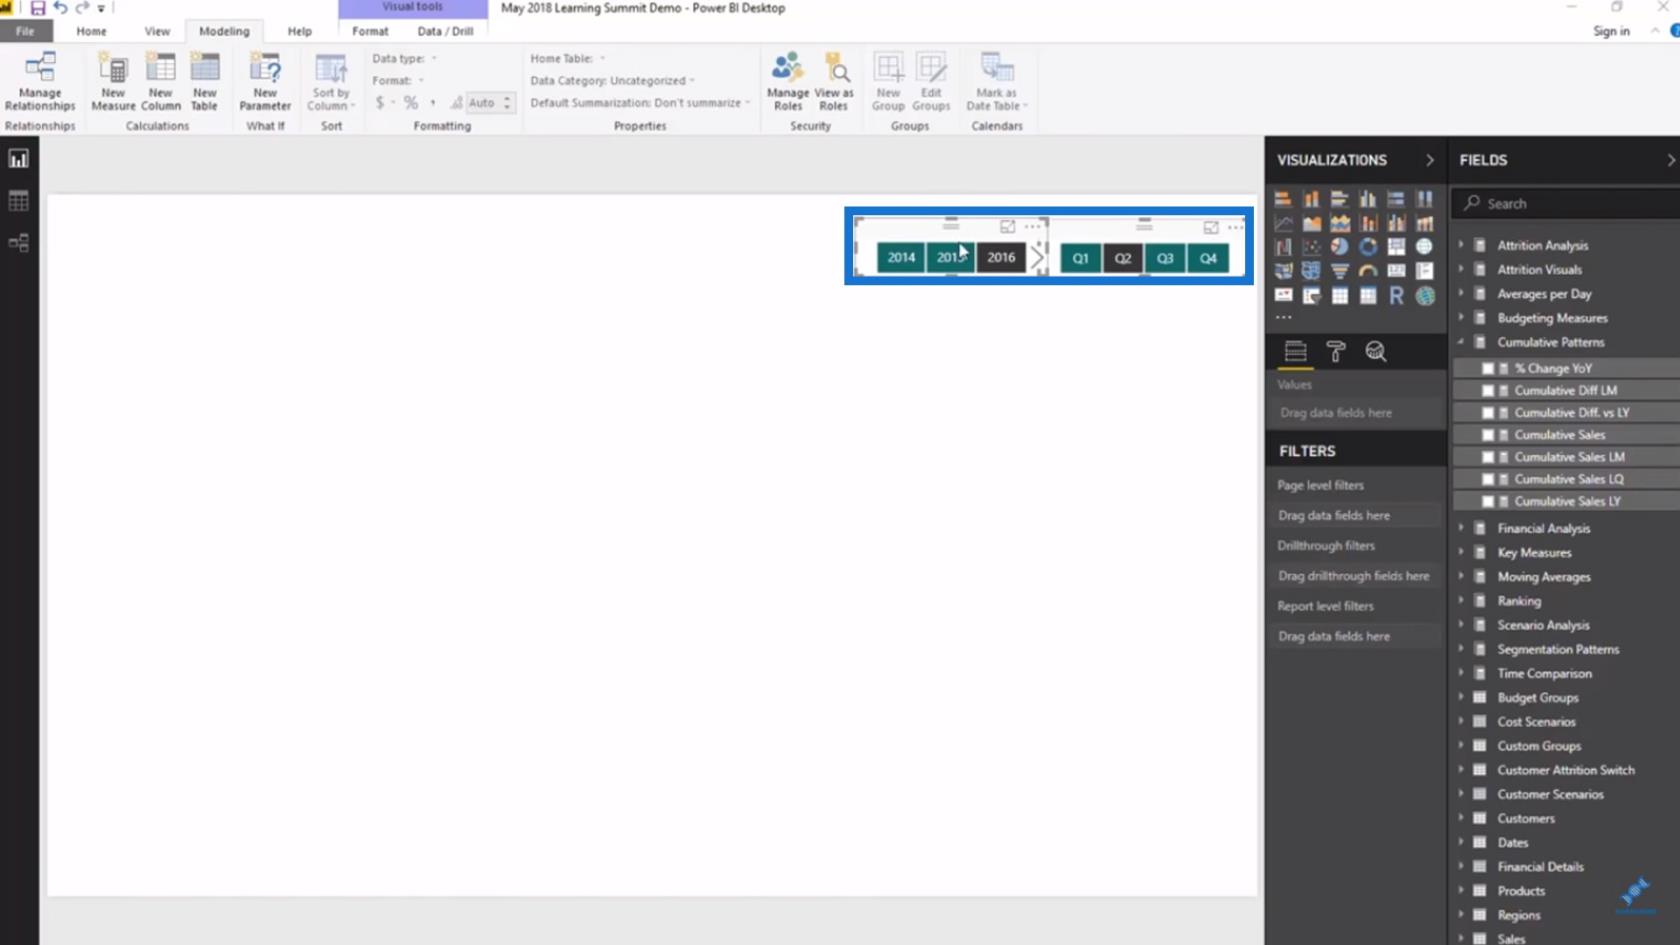Collapse the Visualizations pane chevron
The image size is (1680, 945).
tap(1429, 160)
